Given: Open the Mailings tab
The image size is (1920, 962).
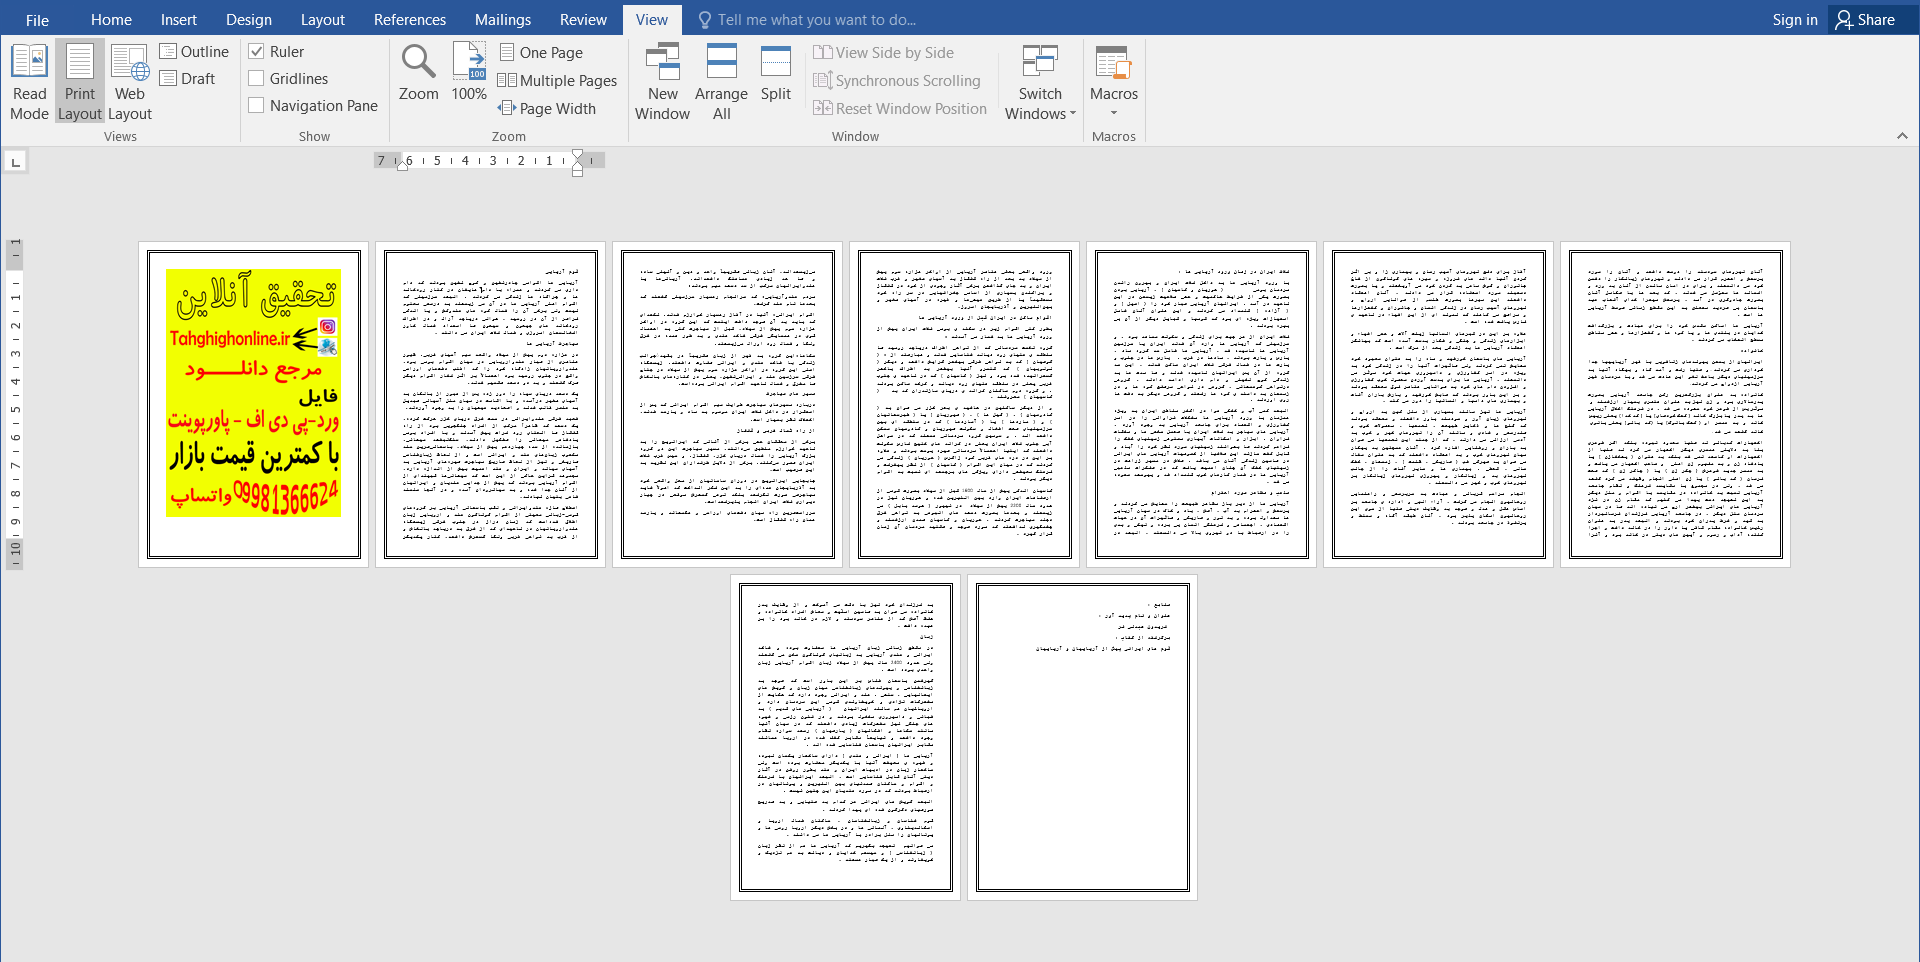Looking at the screenshot, I should [503, 19].
